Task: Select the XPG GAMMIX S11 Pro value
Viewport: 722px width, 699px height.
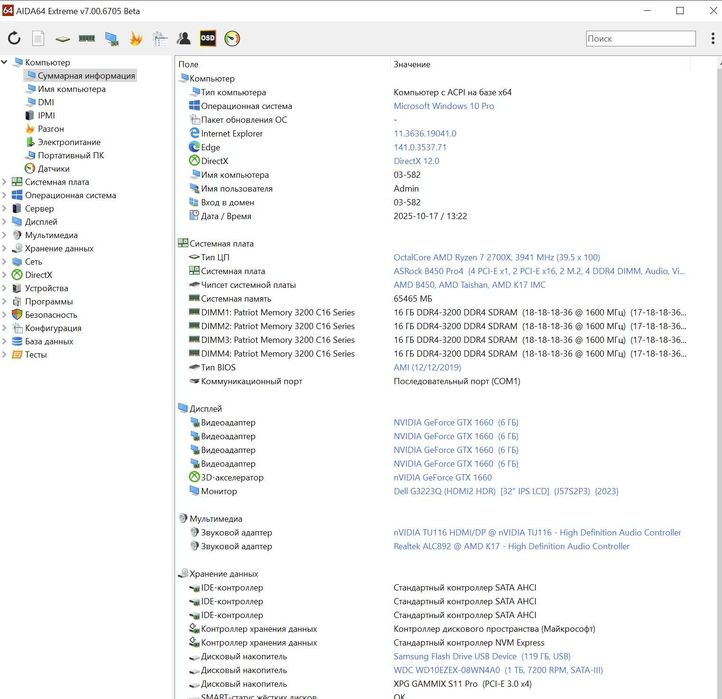Action: pos(462,684)
